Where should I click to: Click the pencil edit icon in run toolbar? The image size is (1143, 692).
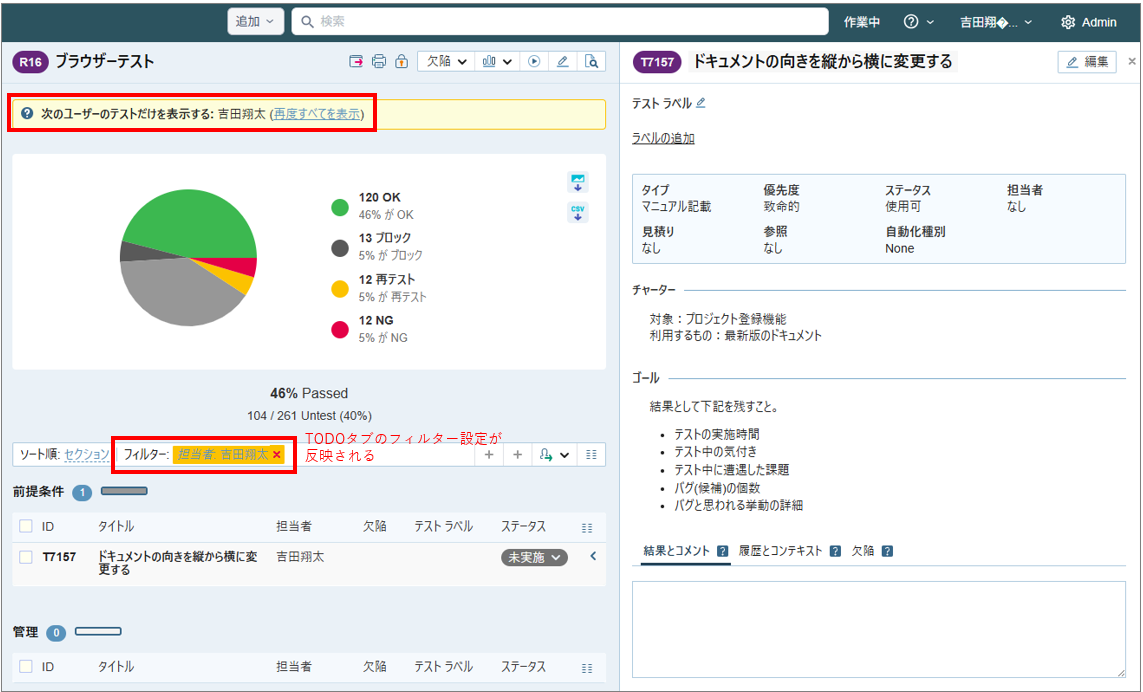click(x=563, y=62)
